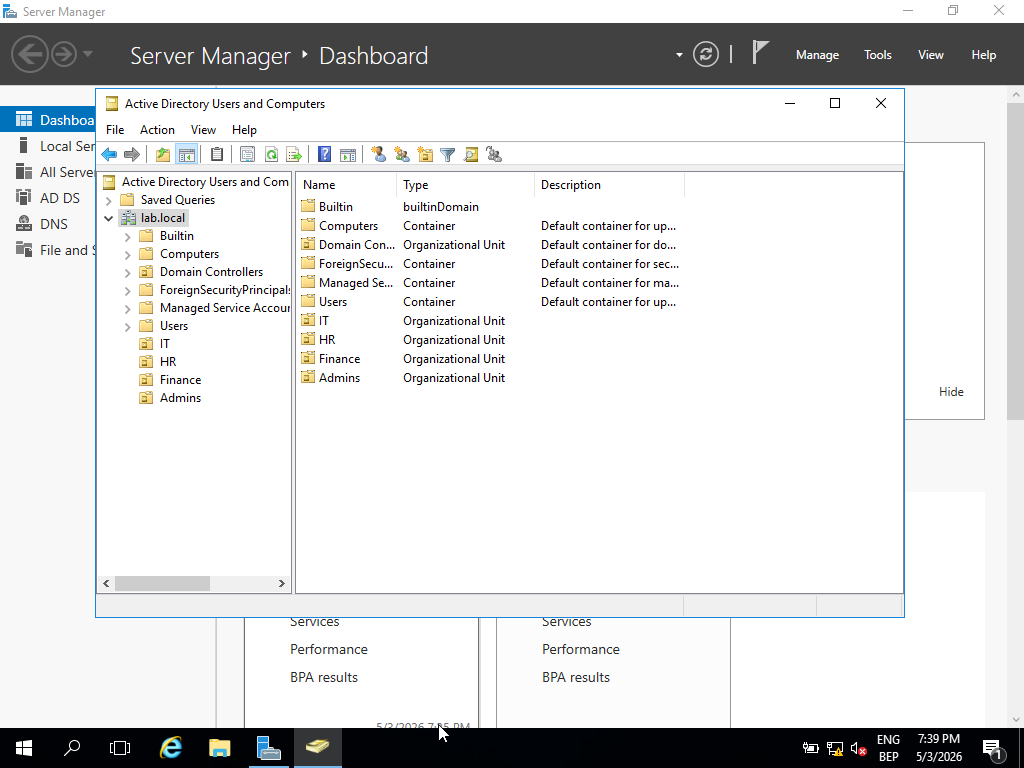Screen dimensions: 1024x768
Task: Click the Up One Level folder icon
Action: [x=163, y=155]
